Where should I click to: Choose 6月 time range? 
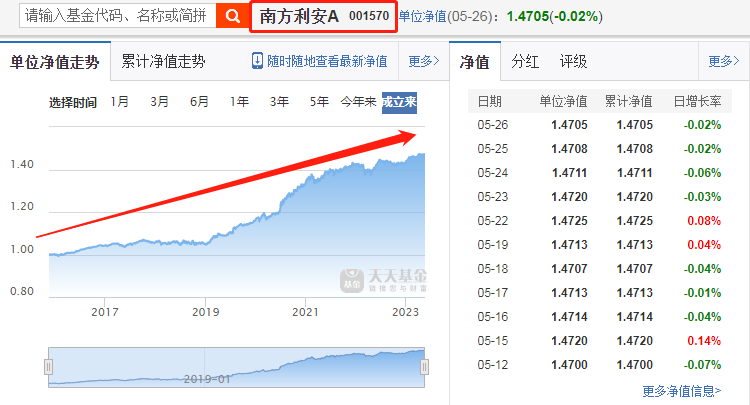click(x=199, y=102)
